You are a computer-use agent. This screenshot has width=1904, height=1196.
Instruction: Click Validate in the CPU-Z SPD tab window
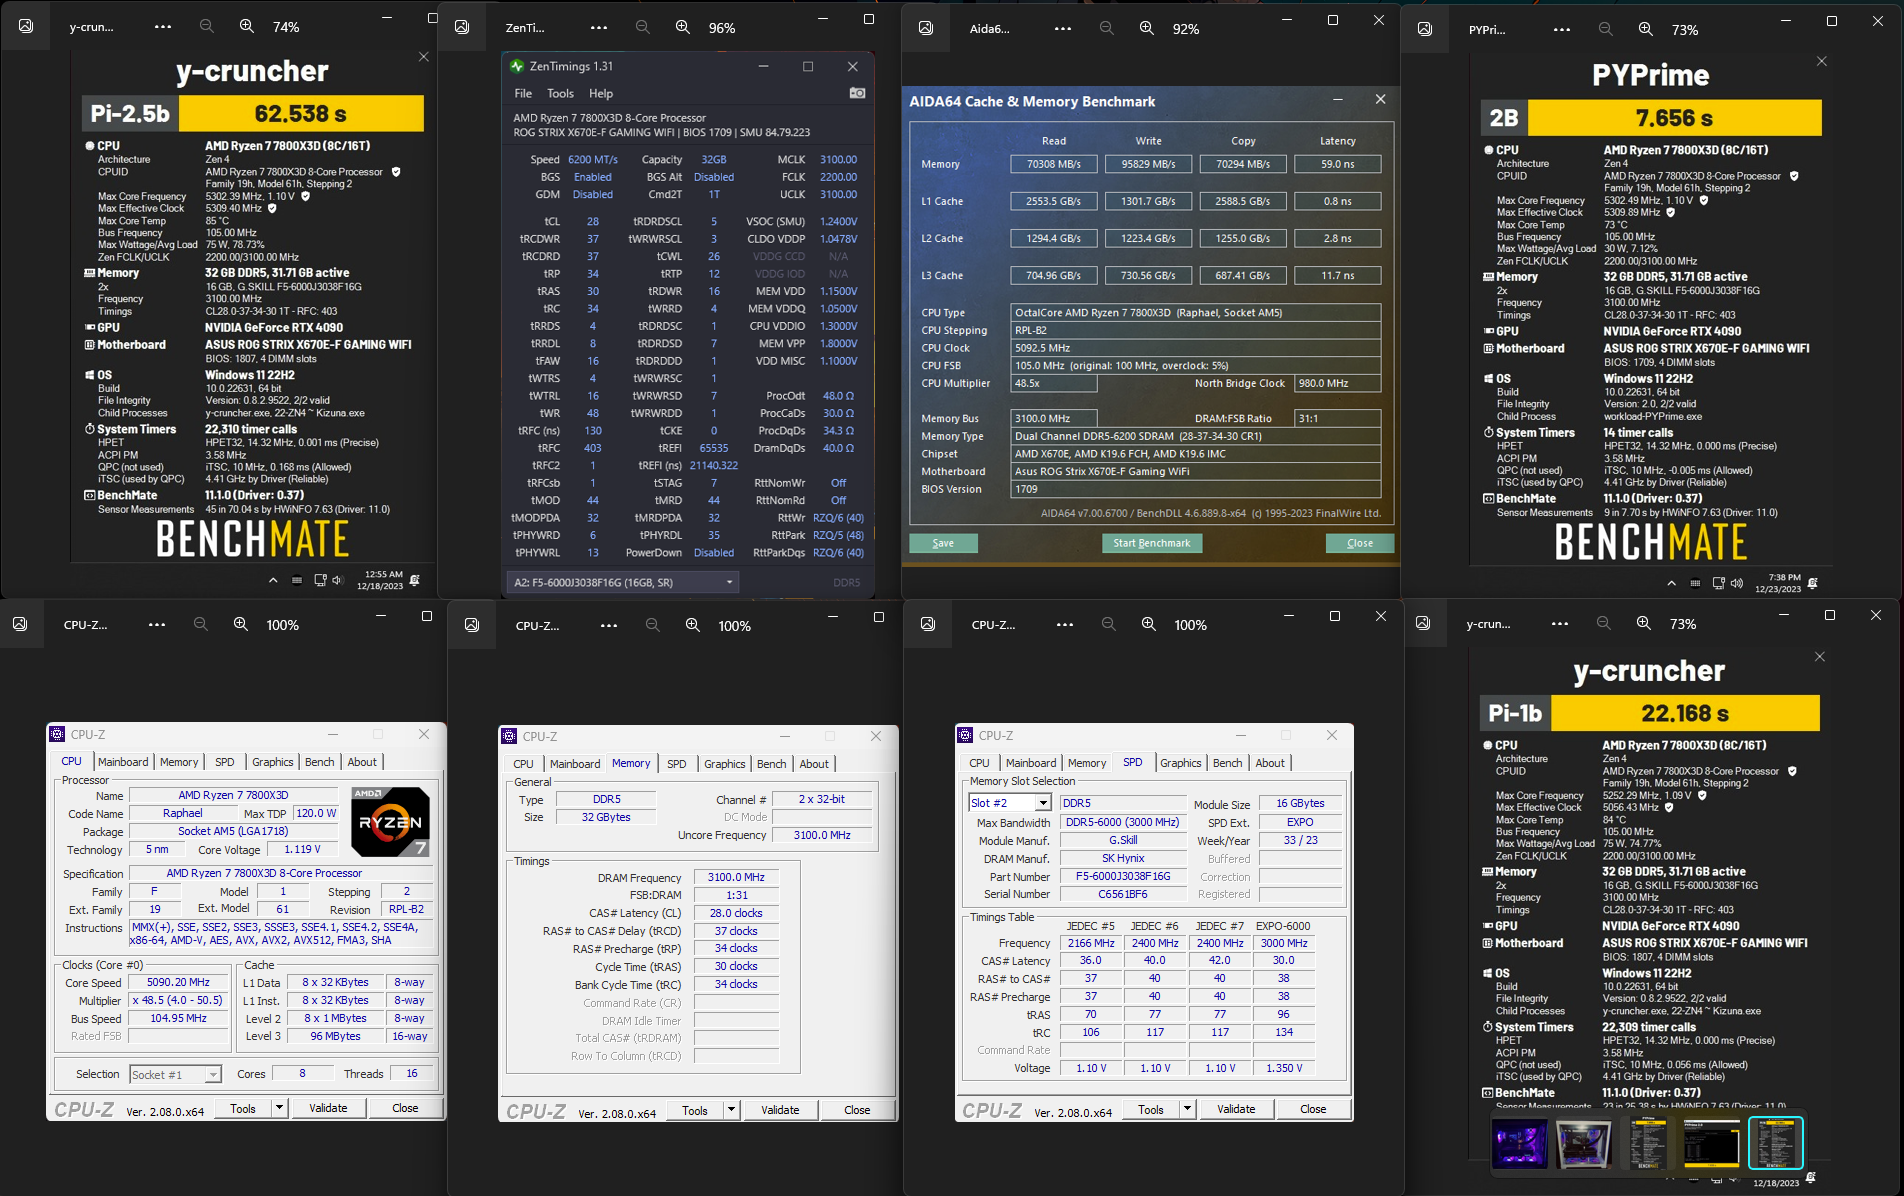[x=1236, y=1109]
